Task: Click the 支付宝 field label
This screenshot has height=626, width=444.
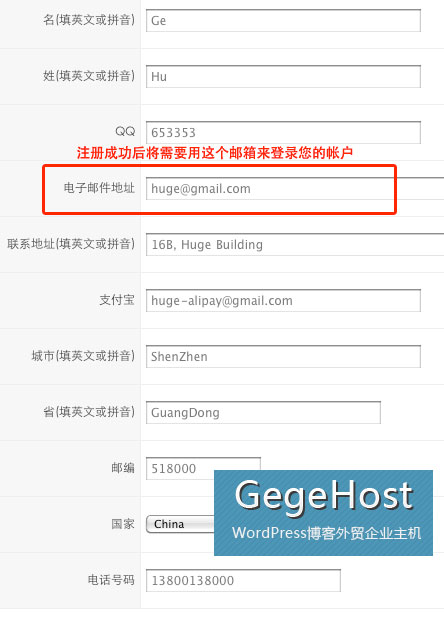Action: (117, 300)
